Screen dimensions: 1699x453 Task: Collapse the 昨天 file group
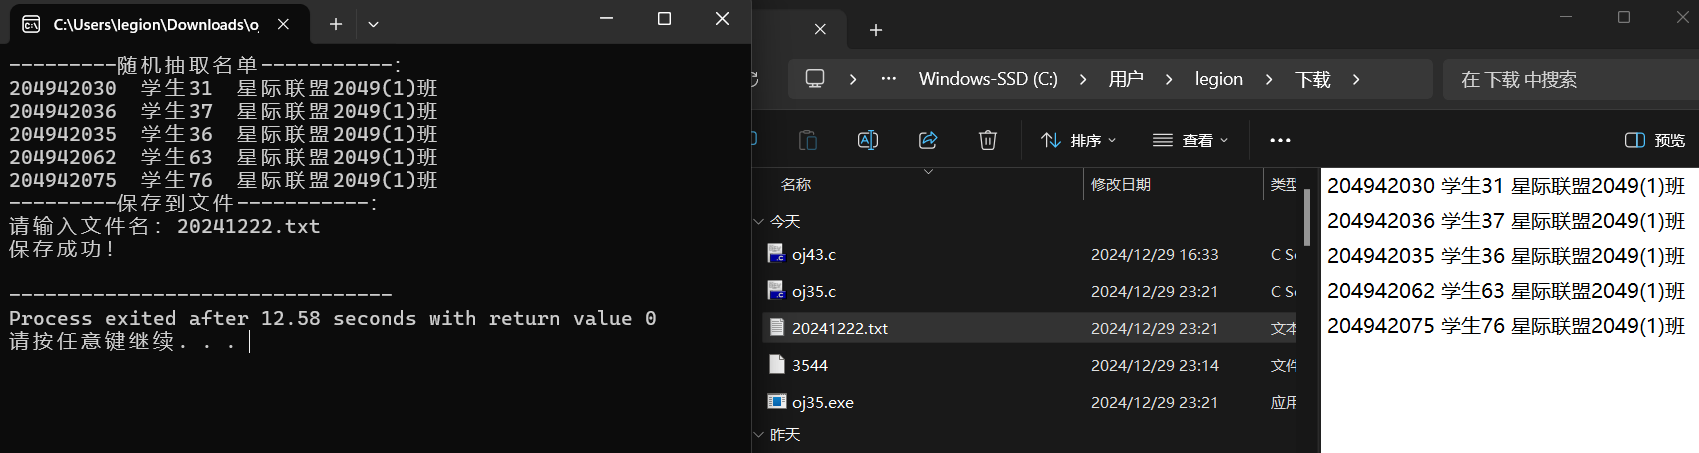pos(759,435)
